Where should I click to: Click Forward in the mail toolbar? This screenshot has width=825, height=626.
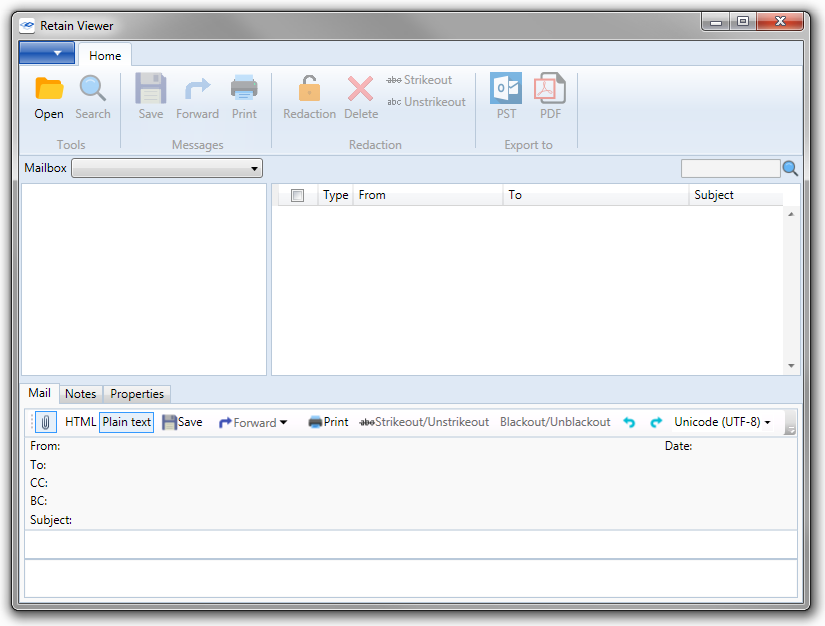coord(247,422)
